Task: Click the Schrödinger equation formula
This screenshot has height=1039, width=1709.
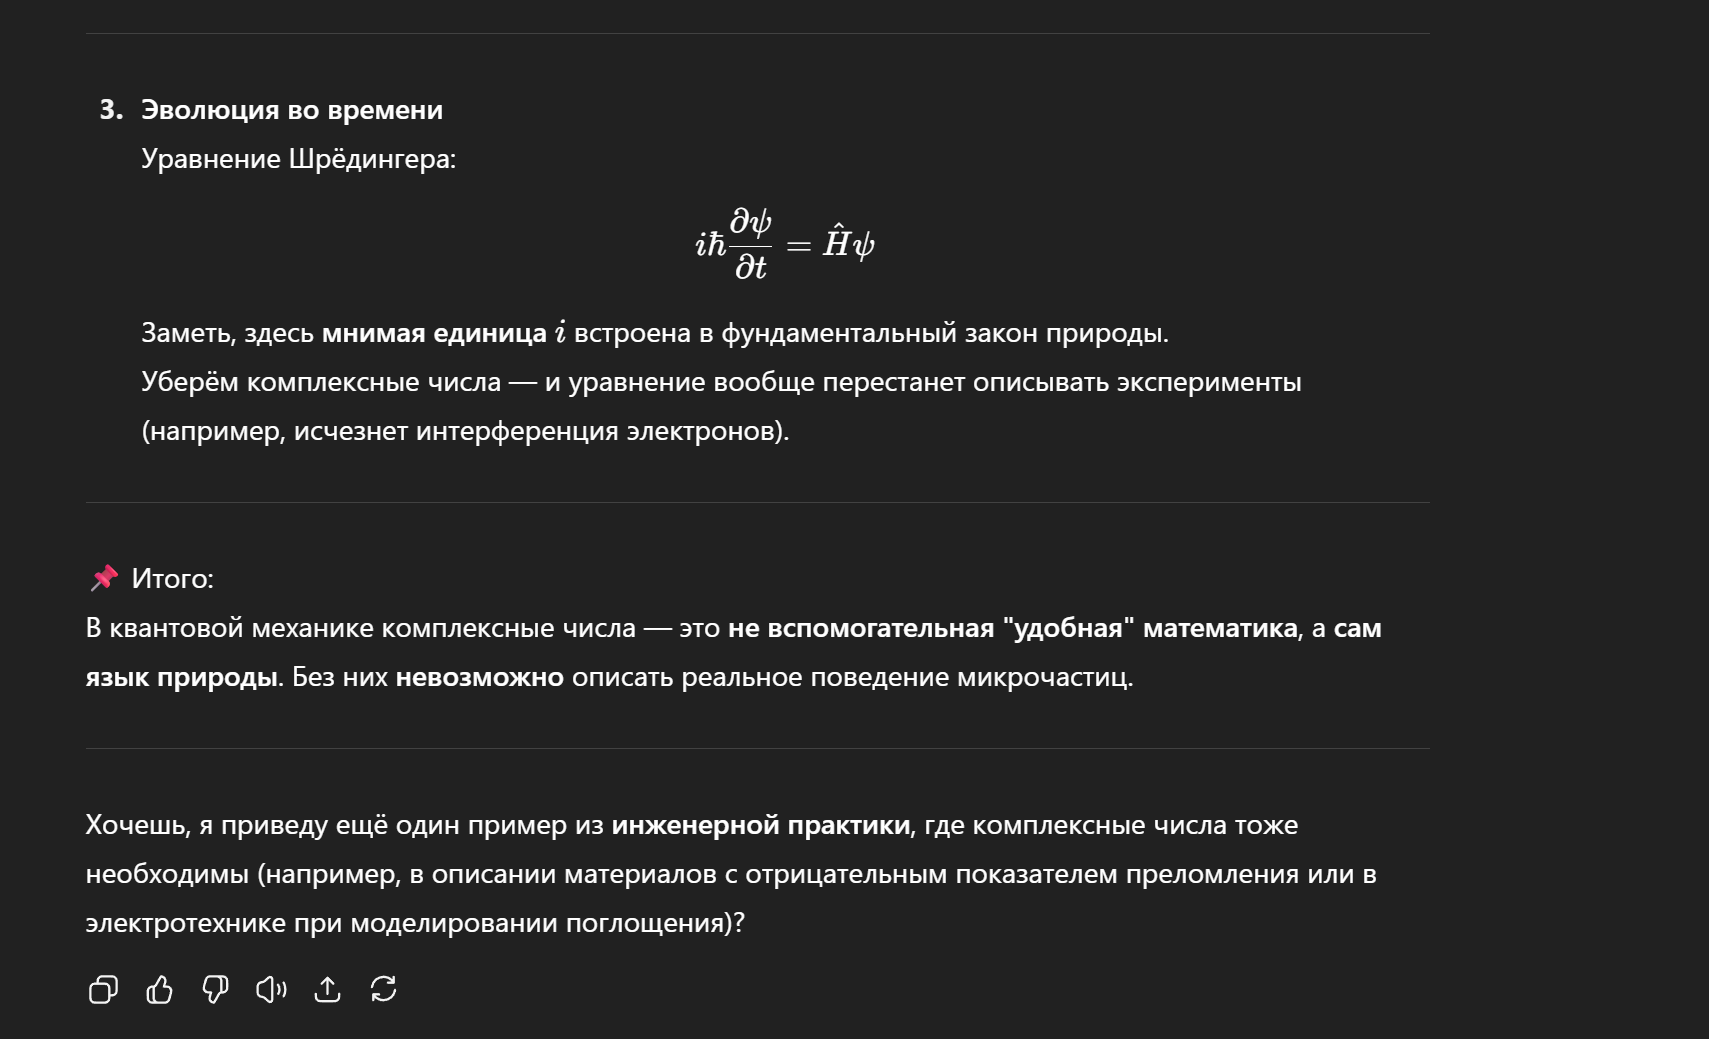Action: click(x=785, y=244)
